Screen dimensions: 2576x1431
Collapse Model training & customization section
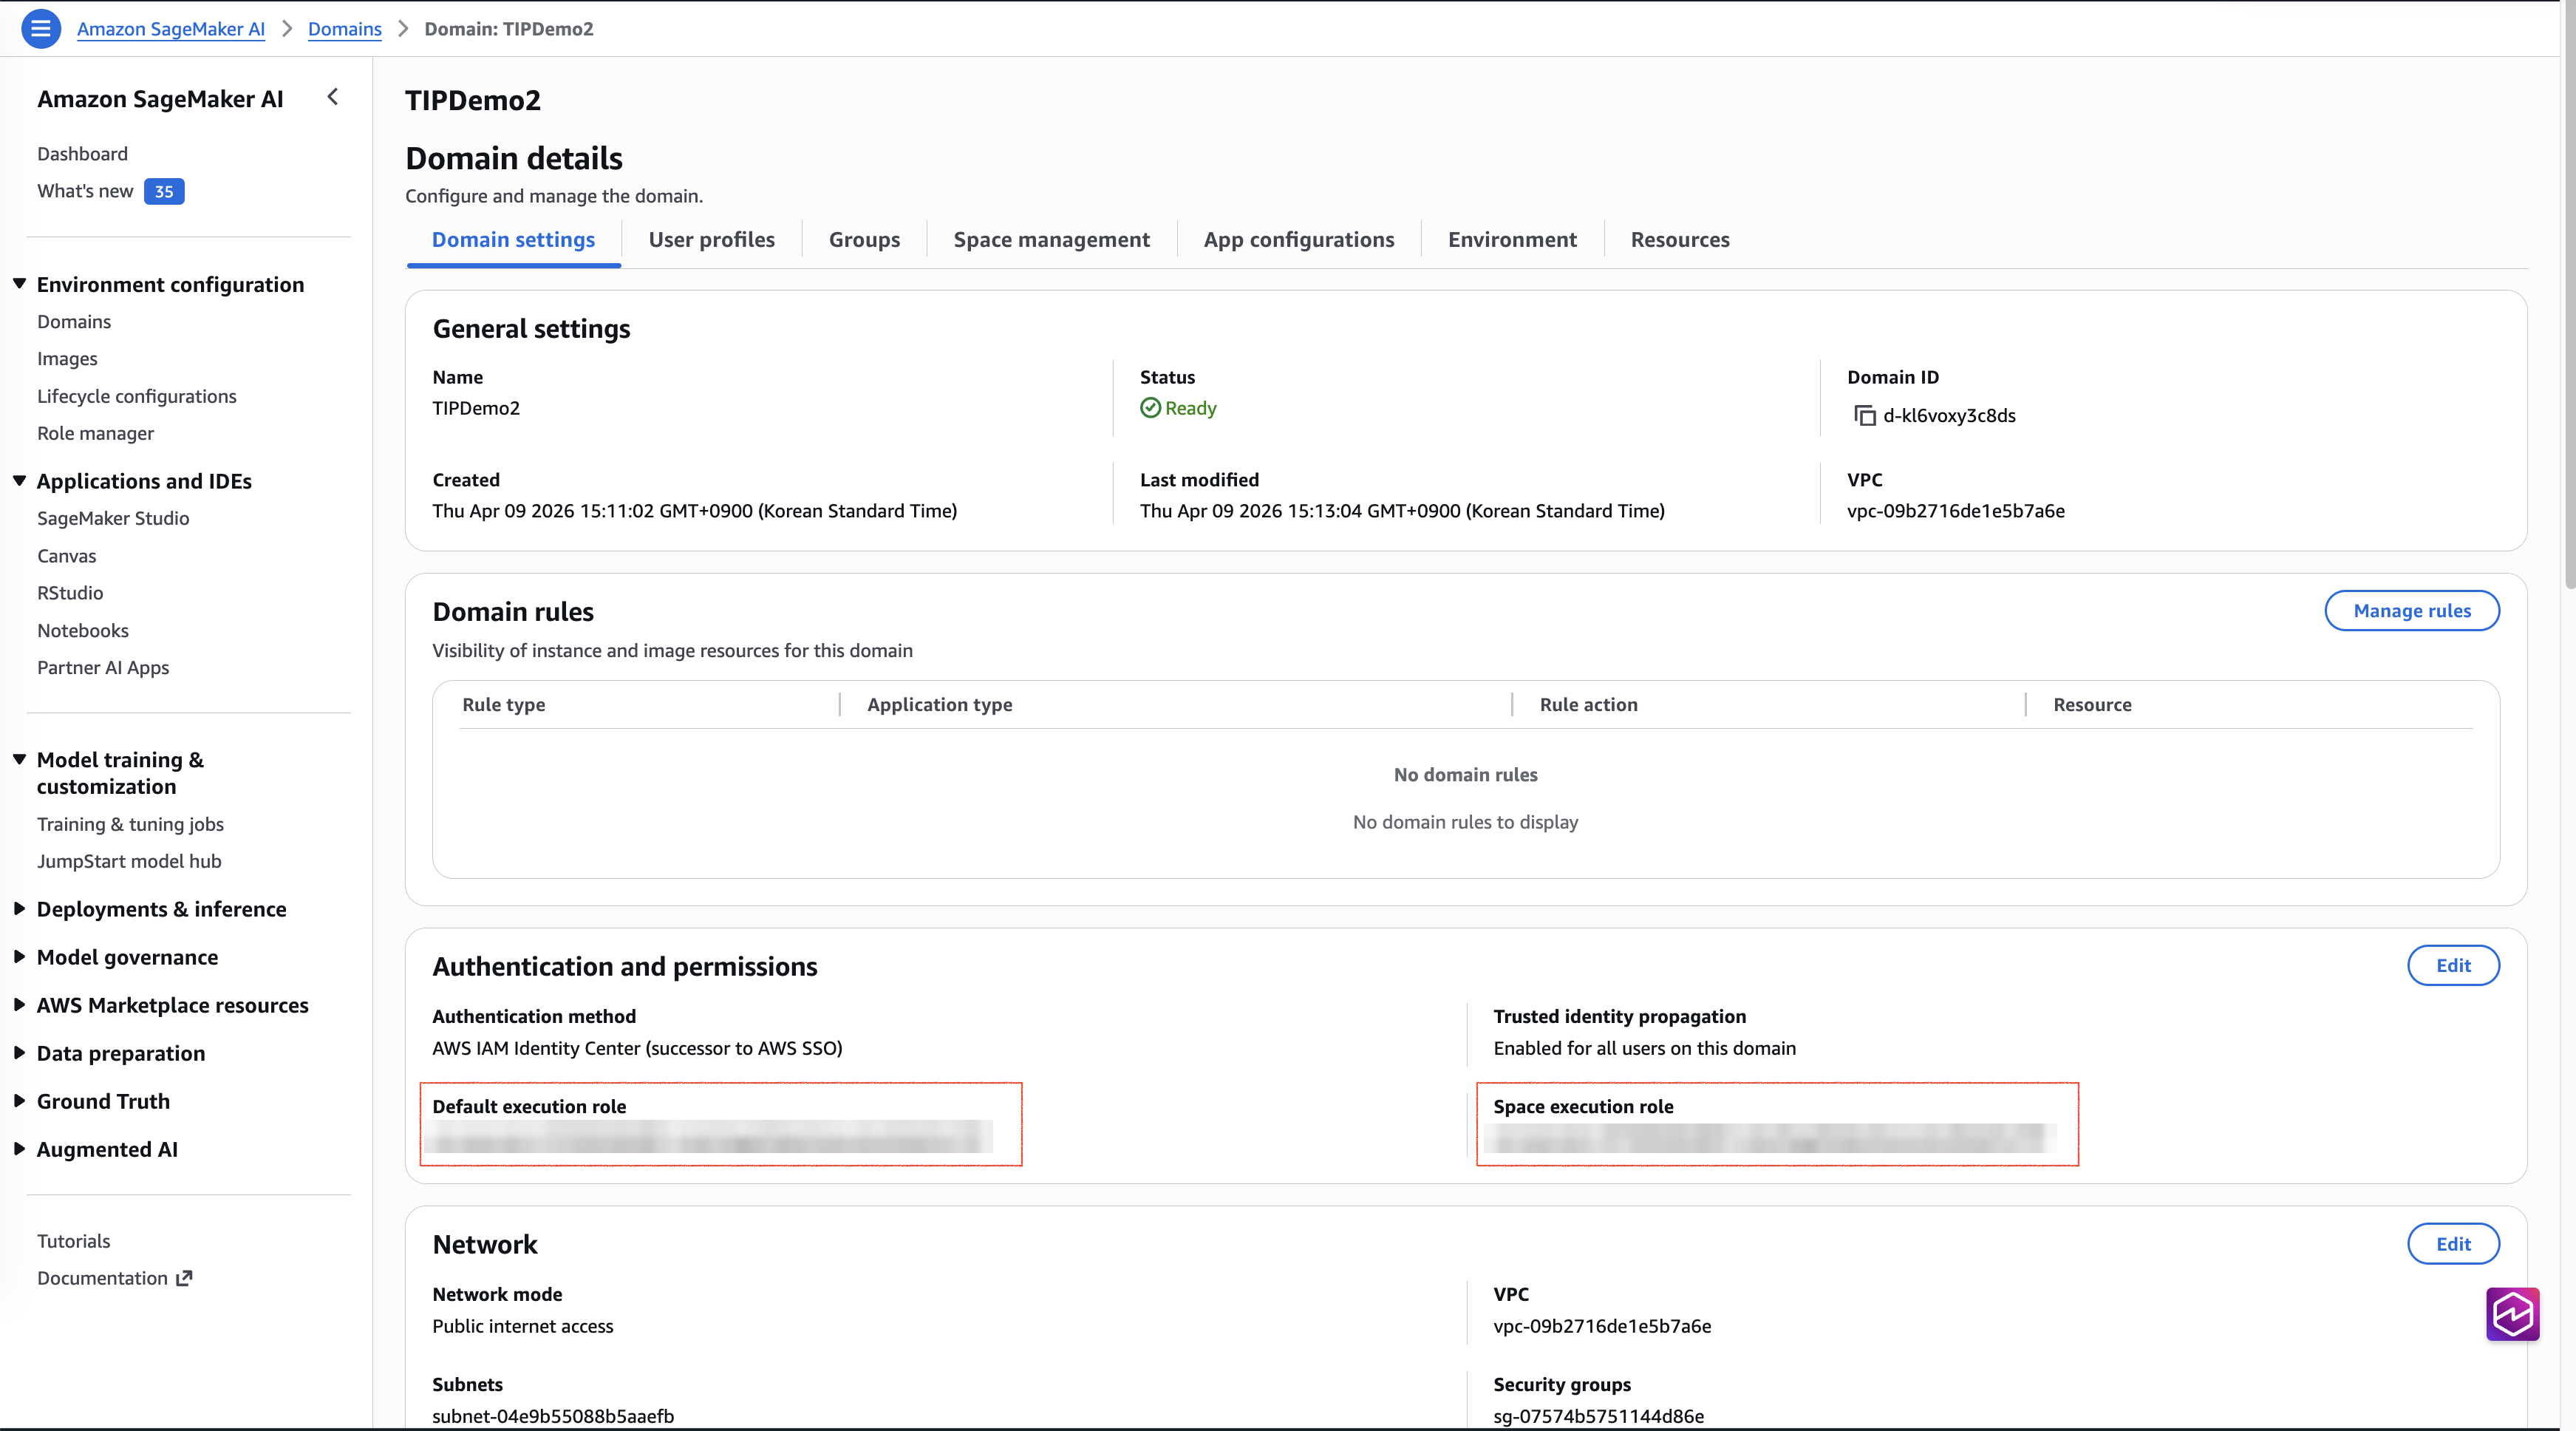click(x=19, y=760)
